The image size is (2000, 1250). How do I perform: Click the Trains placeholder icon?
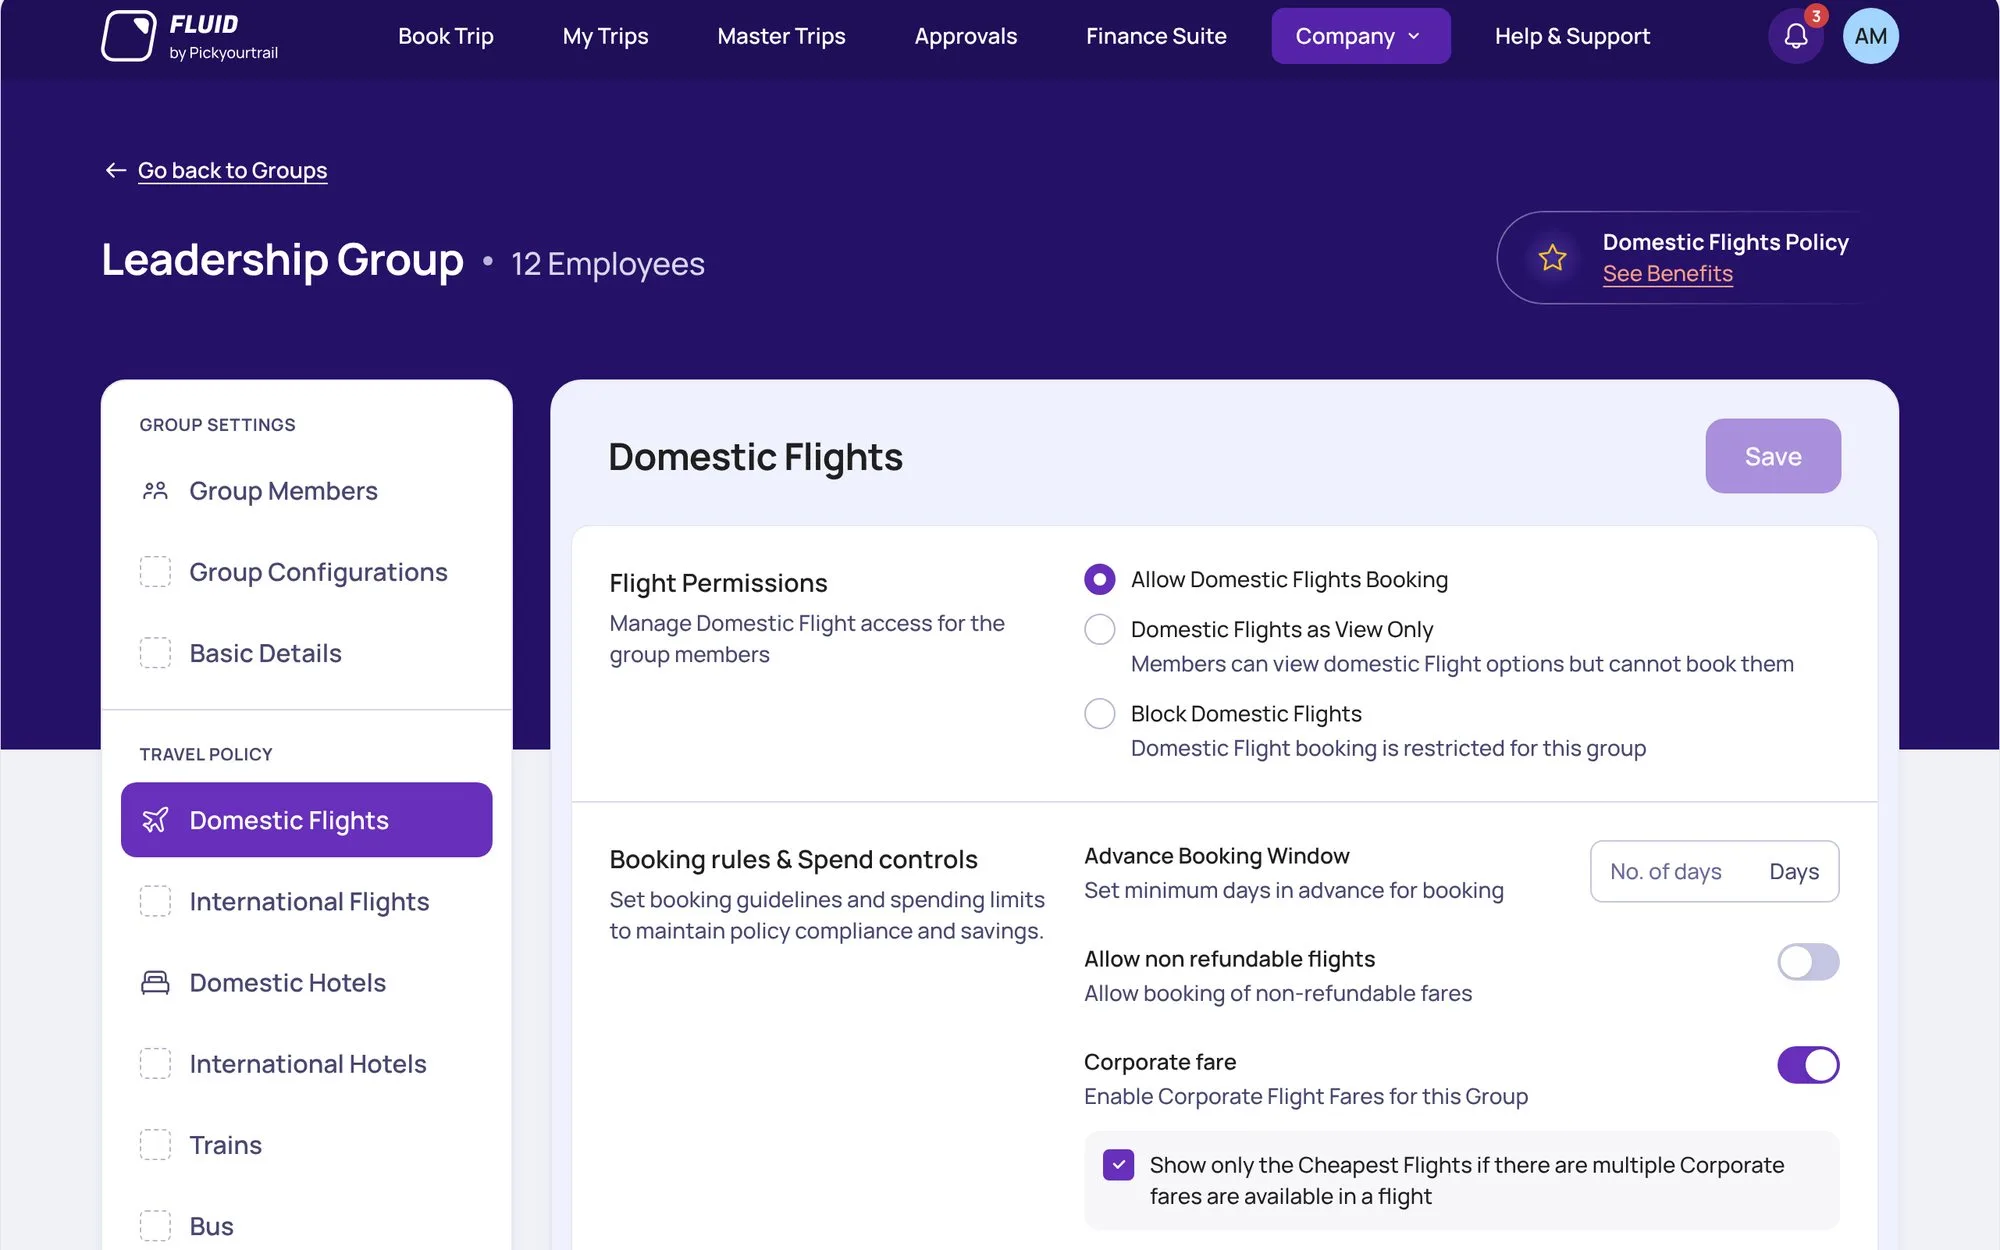click(x=155, y=1144)
